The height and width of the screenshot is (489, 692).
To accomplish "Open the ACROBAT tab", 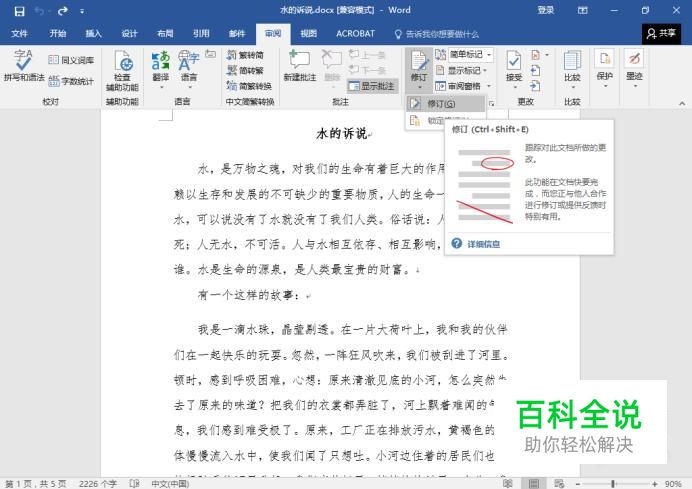I will click(x=355, y=34).
